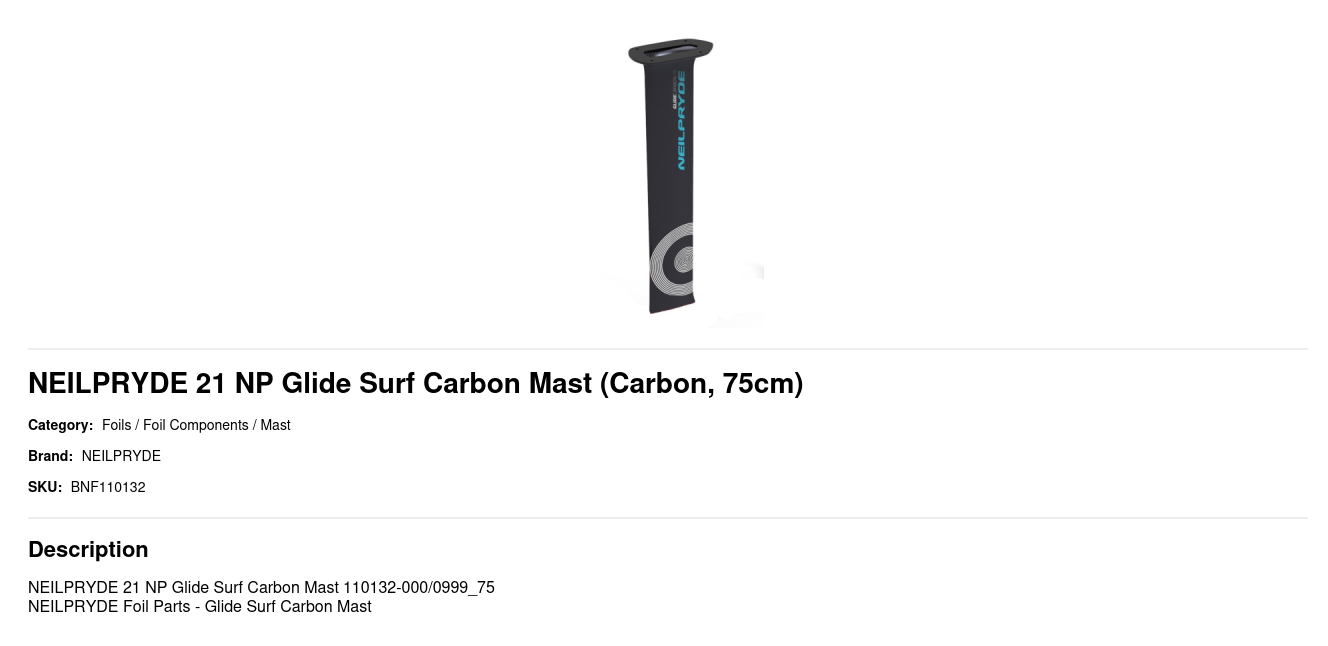
Task: Click the divider line above Description
Action: [x=667, y=518]
